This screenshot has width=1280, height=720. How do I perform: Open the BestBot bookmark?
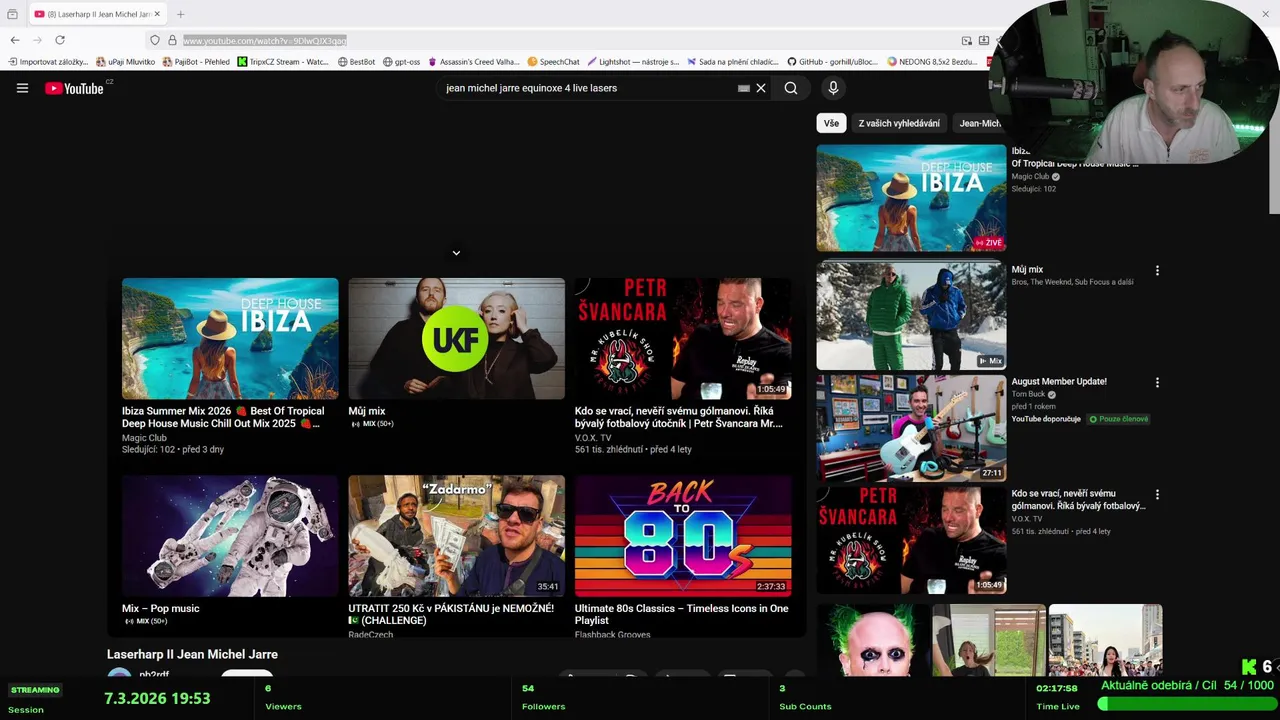(357, 62)
